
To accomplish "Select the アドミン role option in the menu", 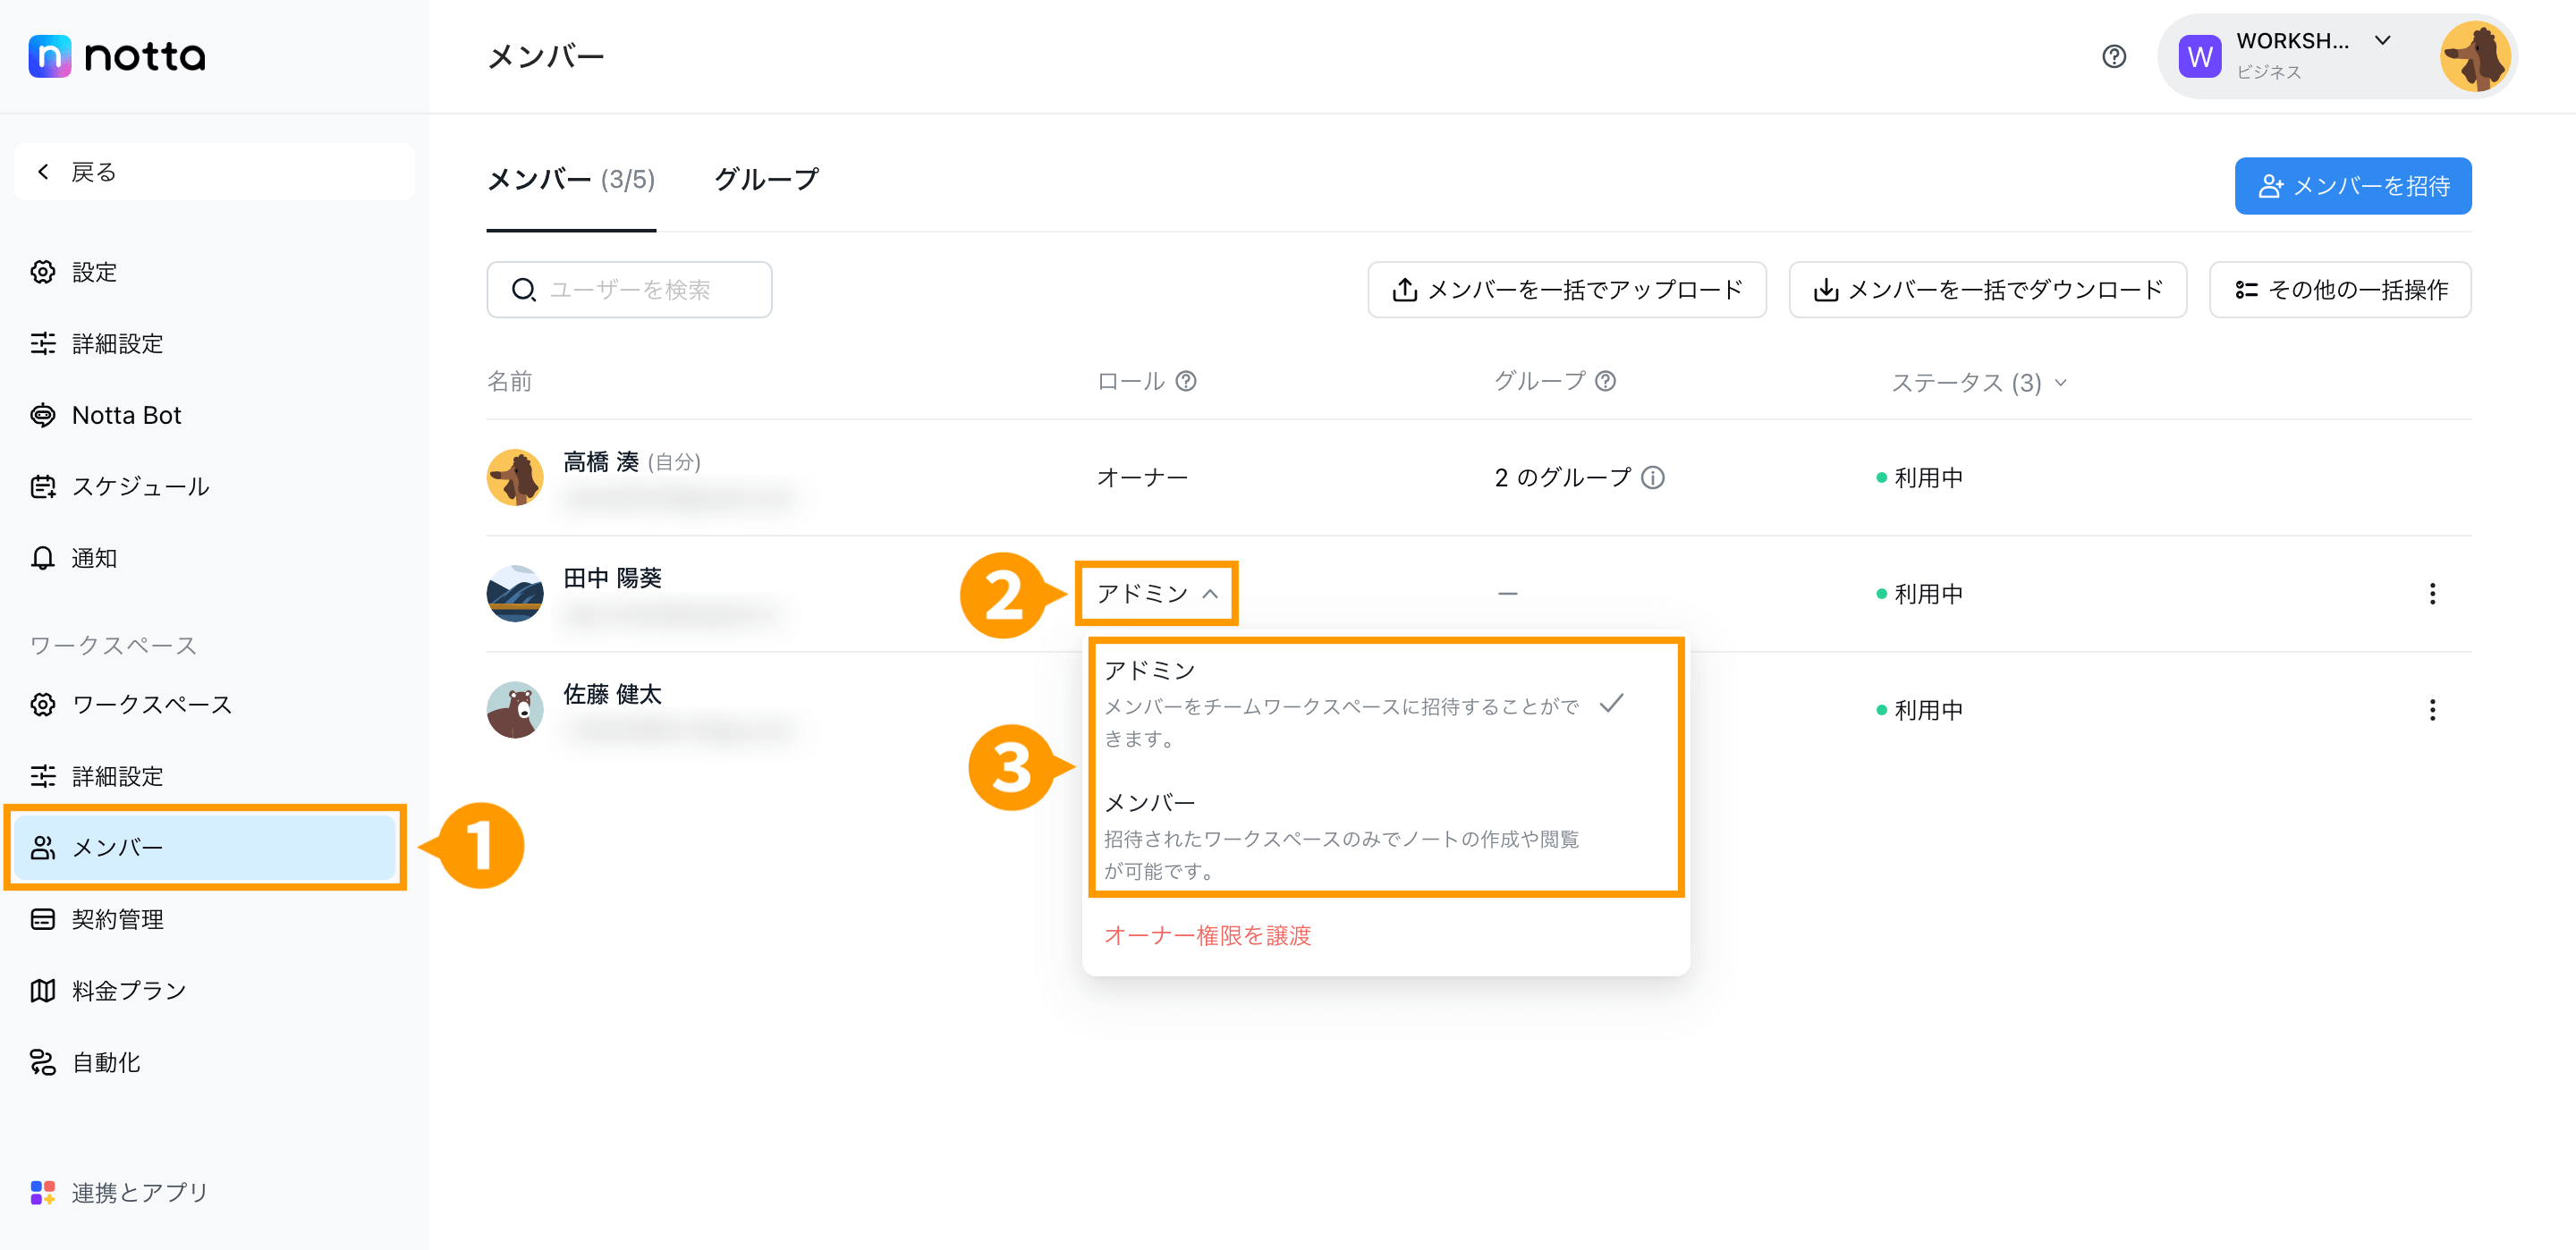I will [x=1385, y=704].
